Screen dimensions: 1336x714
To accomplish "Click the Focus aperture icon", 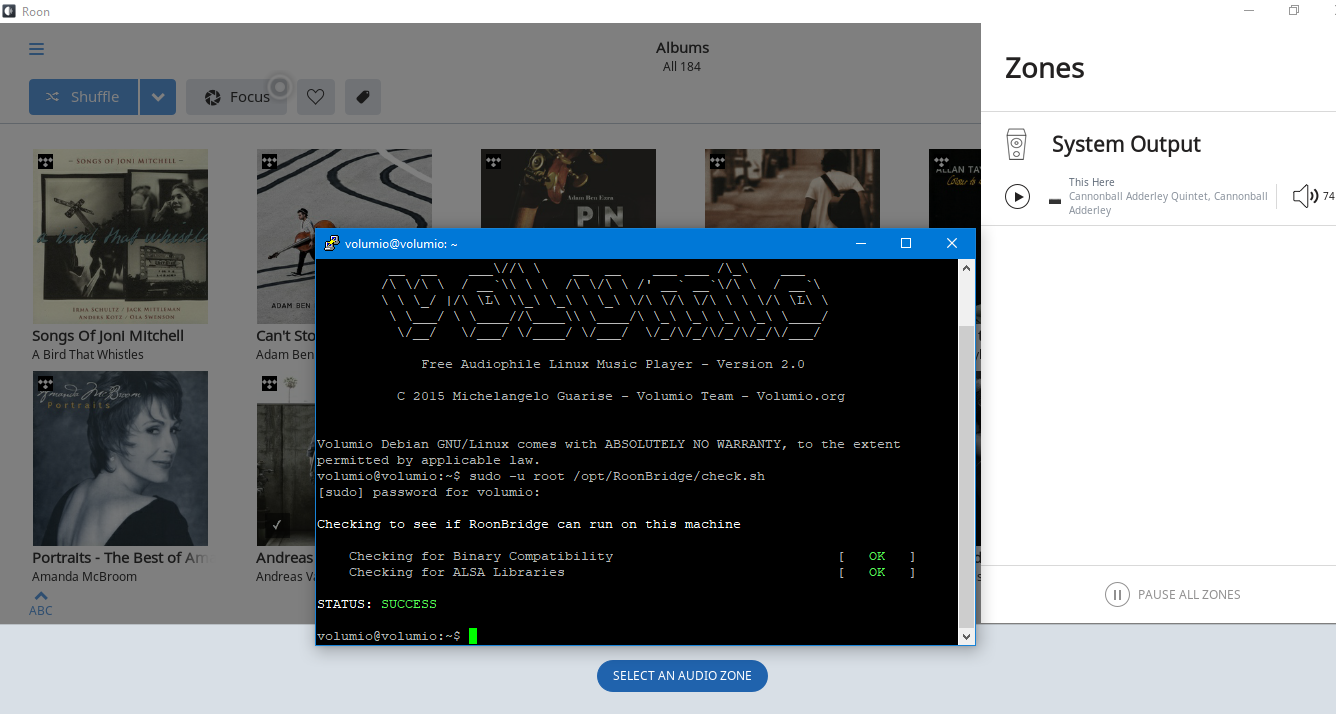I will tap(213, 97).
